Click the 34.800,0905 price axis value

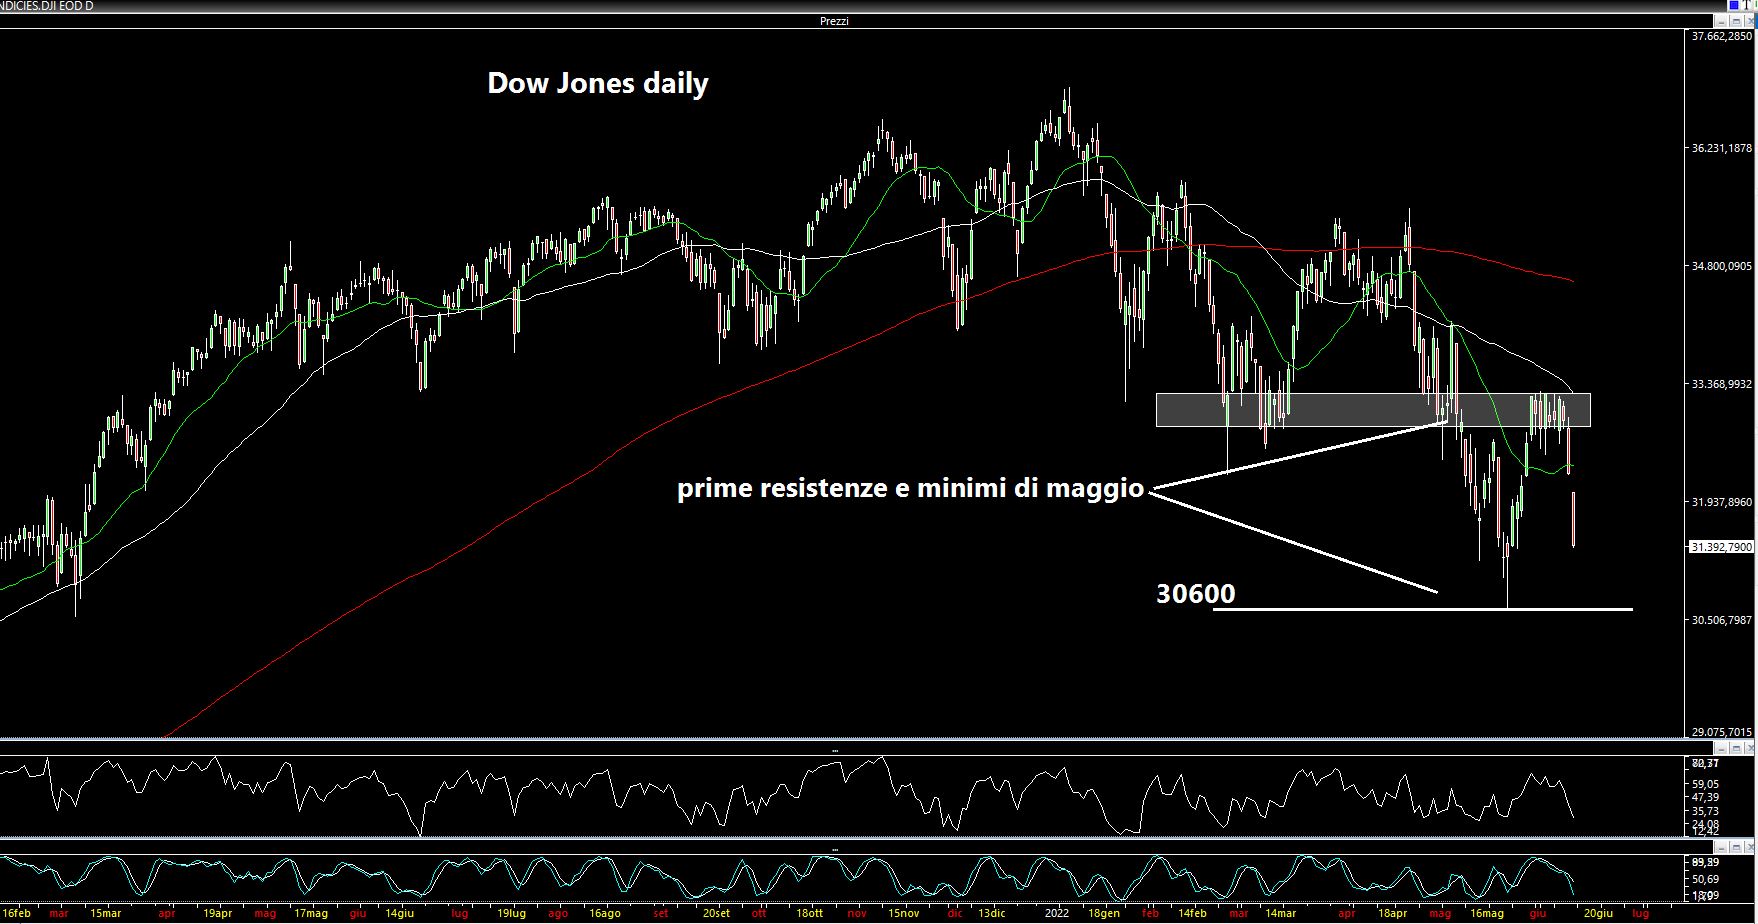tap(1721, 266)
